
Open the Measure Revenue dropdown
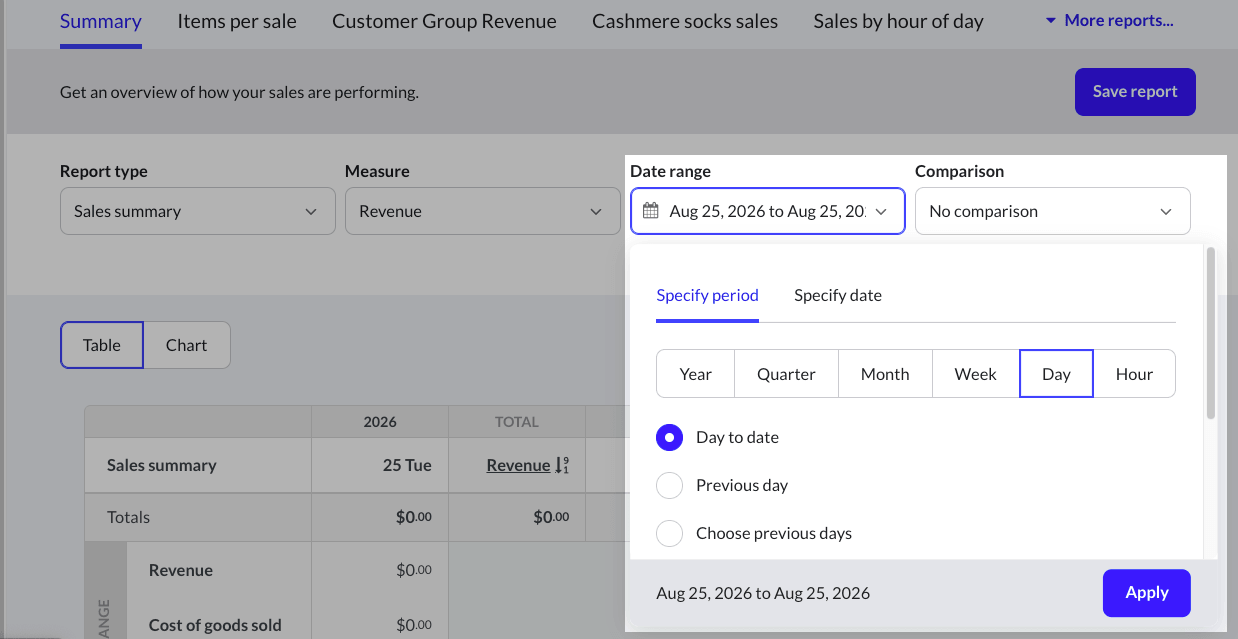pyautogui.click(x=483, y=211)
